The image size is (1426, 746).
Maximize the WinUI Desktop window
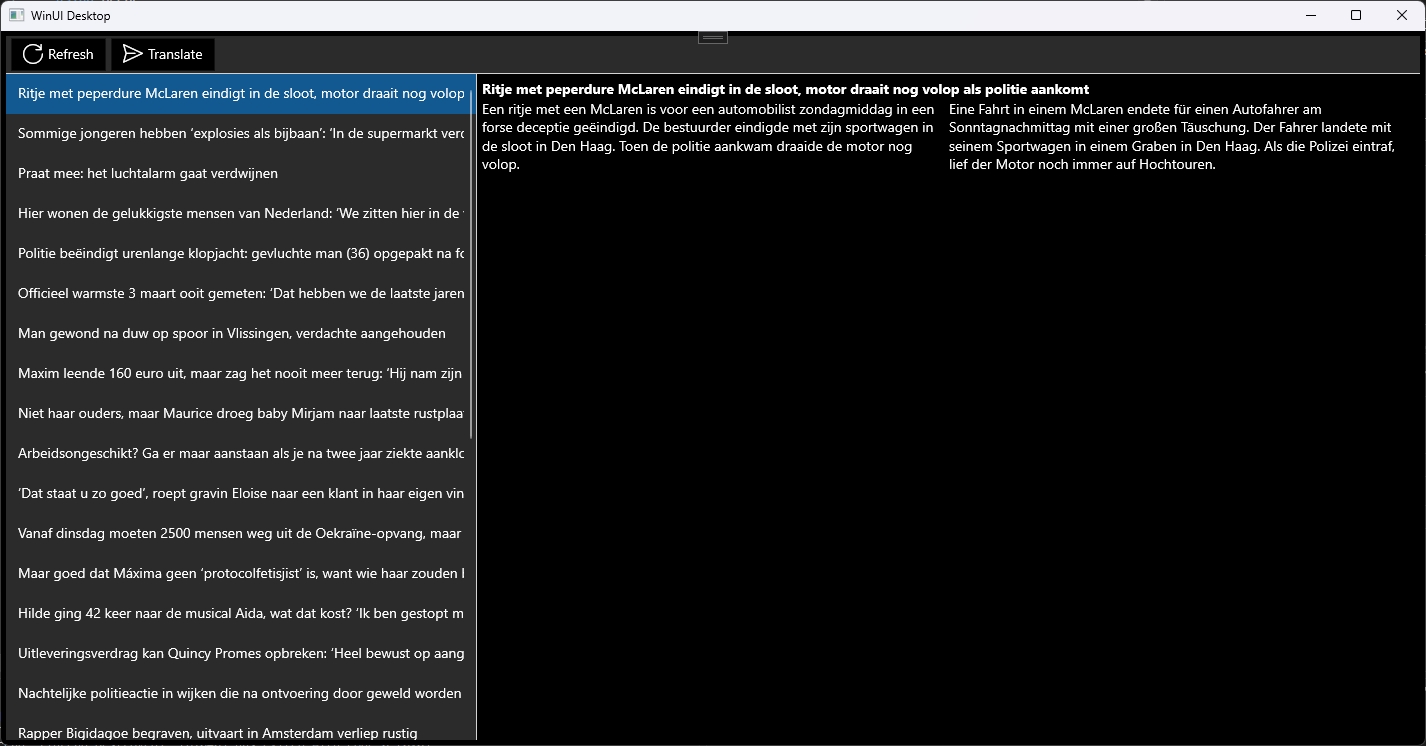[x=1356, y=15]
